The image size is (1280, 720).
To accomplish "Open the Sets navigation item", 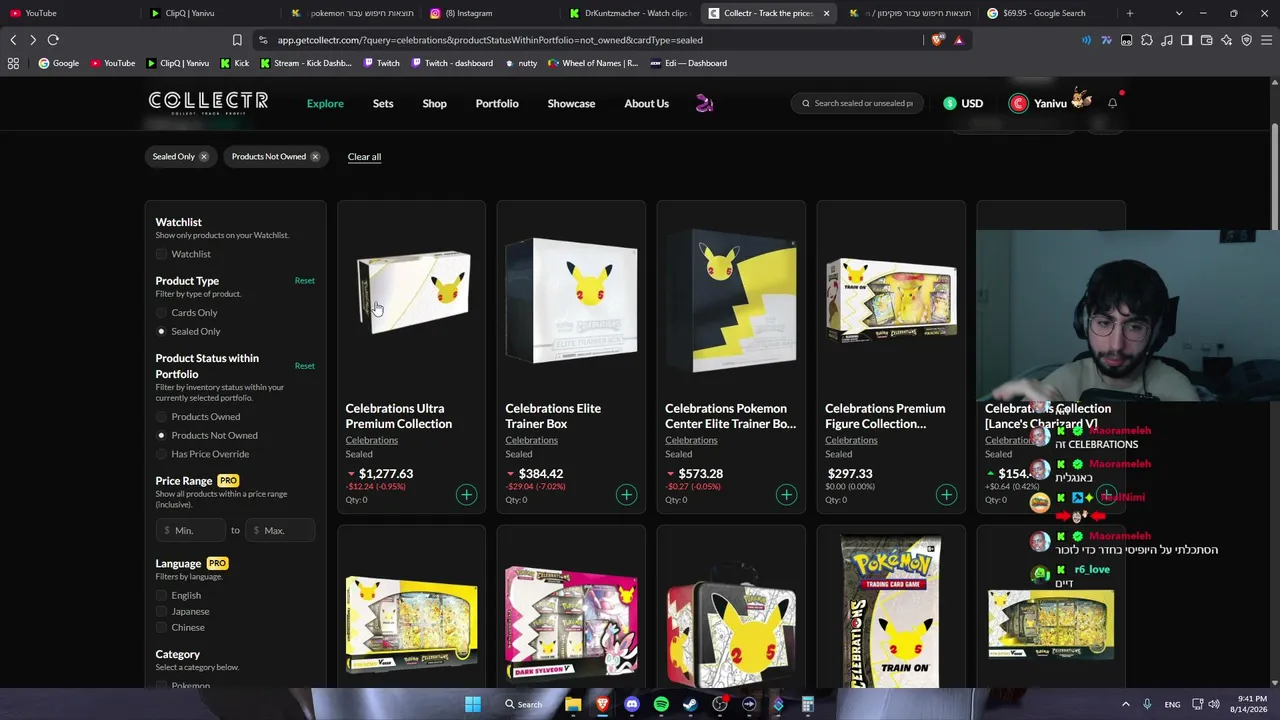I will coord(383,103).
